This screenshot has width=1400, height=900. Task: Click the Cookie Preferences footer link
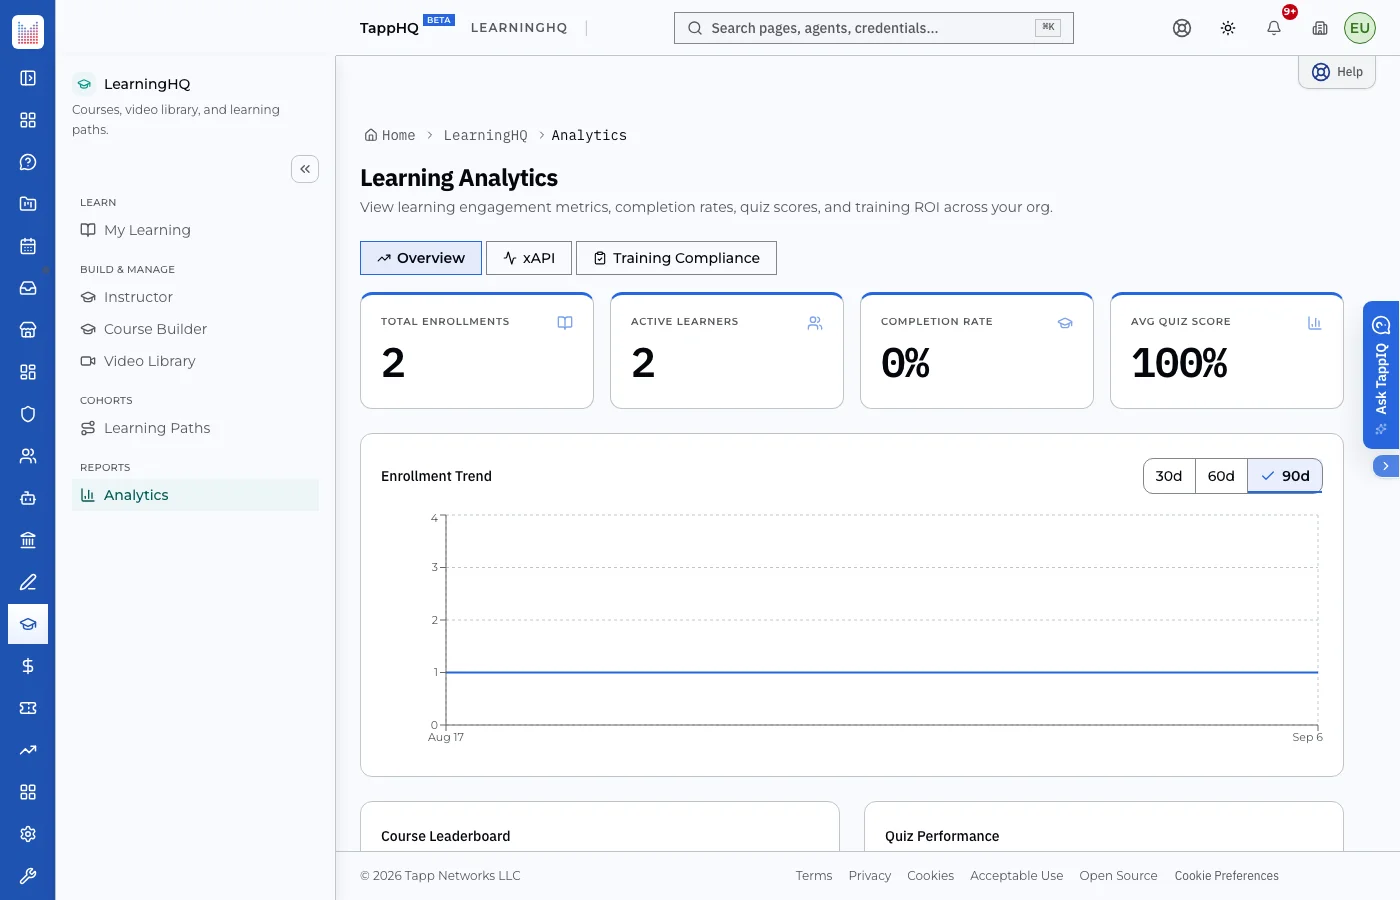tap(1226, 875)
